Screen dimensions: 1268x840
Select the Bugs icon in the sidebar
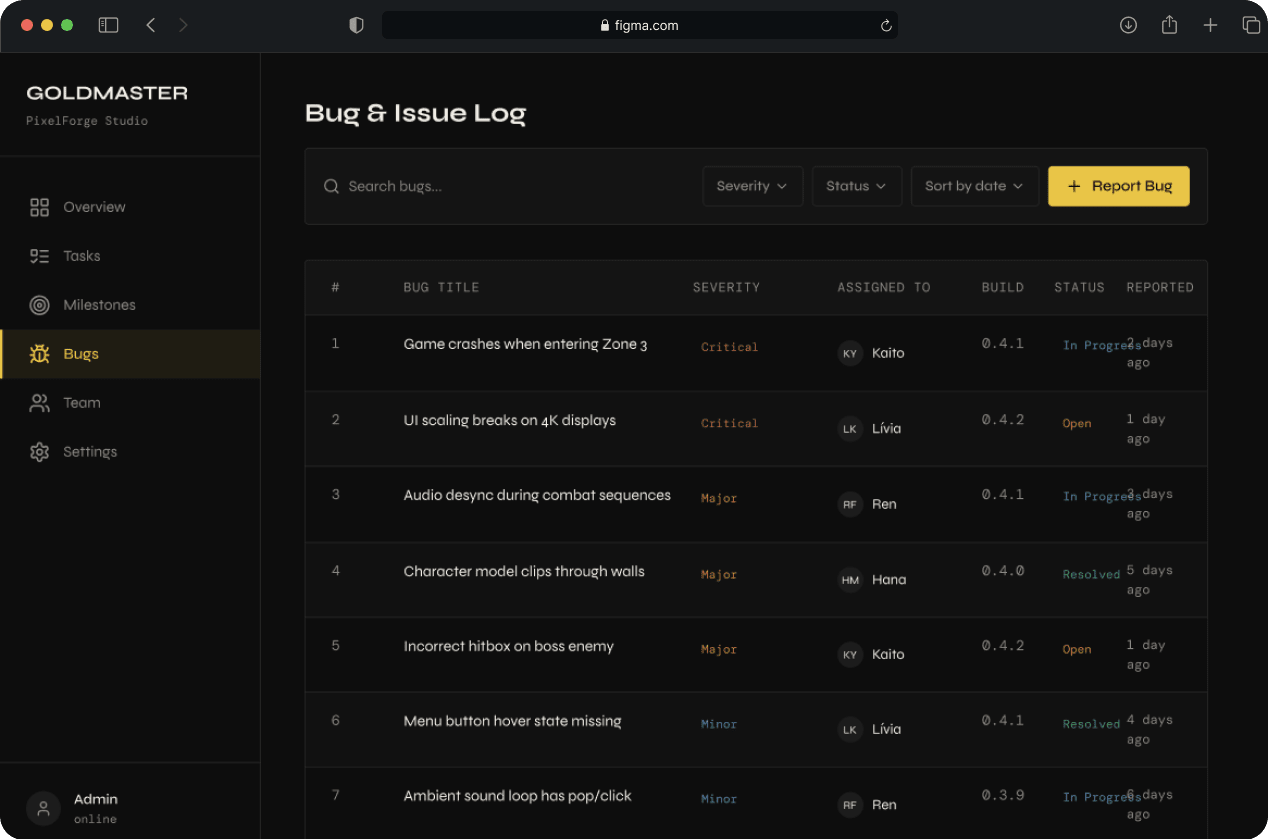[40, 353]
